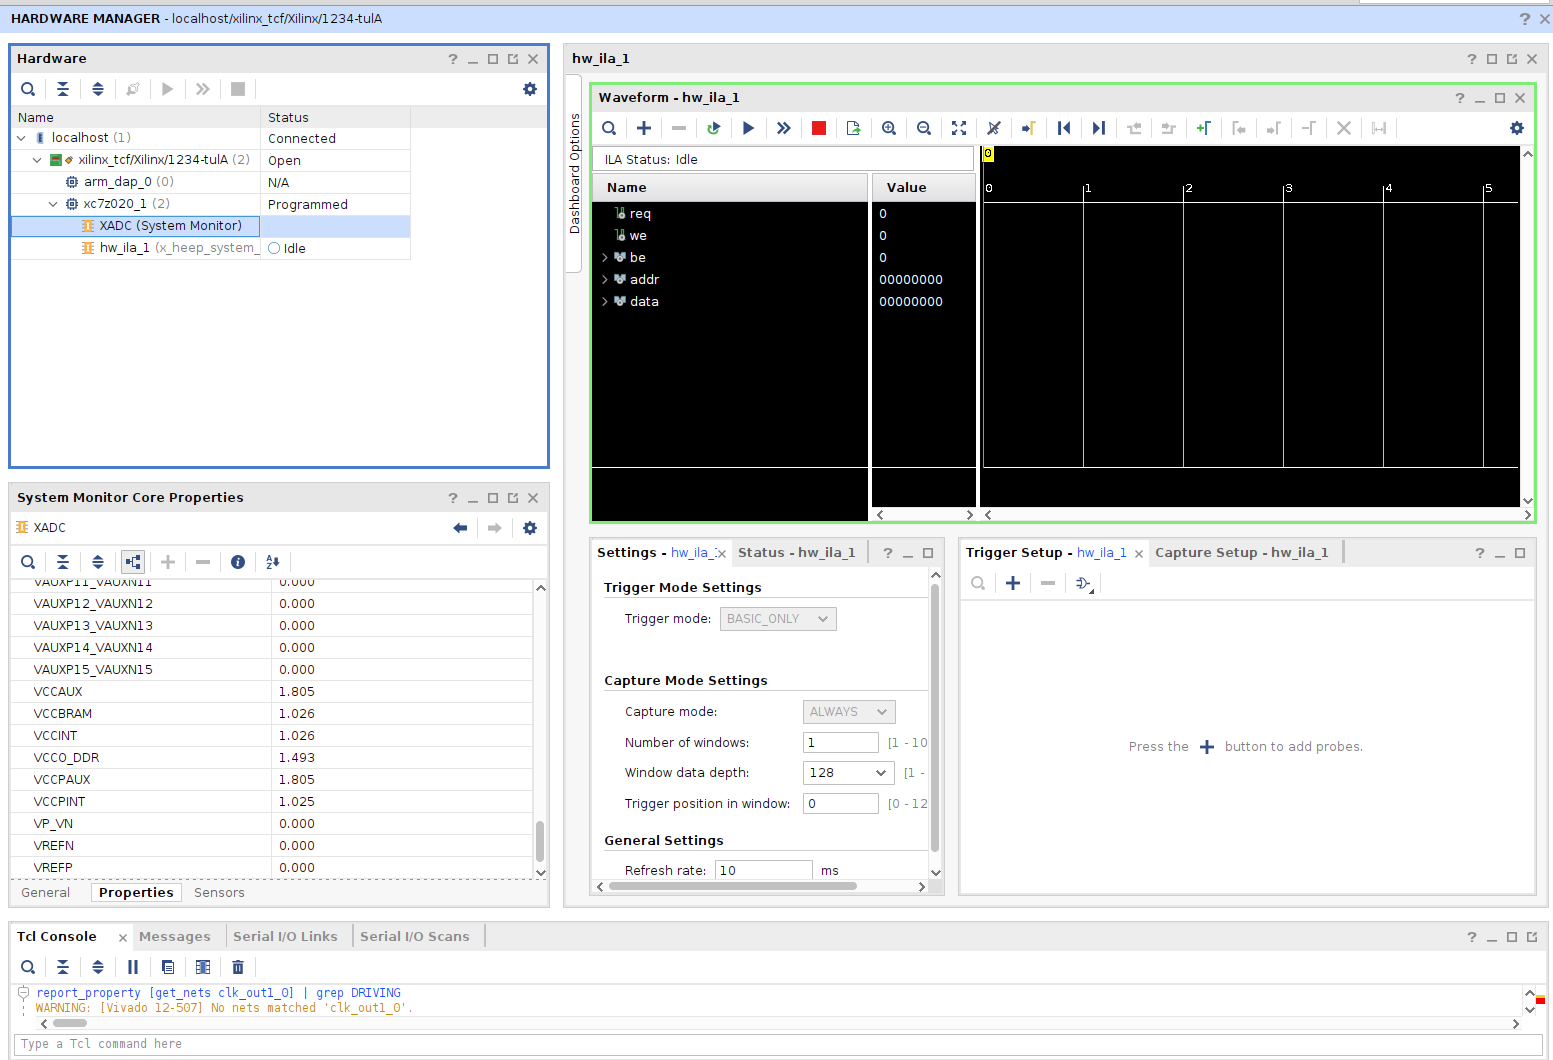Click the Refresh rate input field
Image resolution: width=1553 pixels, height=1060 pixels.
point(764,870)
